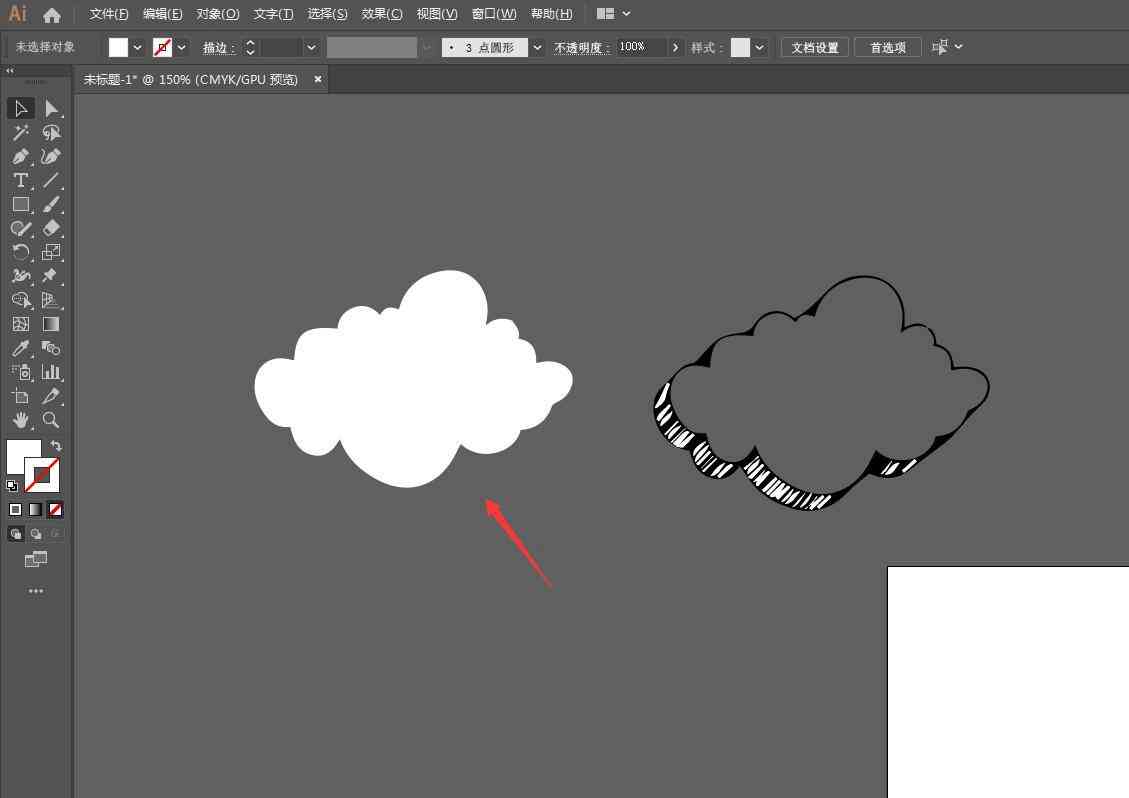The width and height of the screenshot is (1129, 798).
Task: Select the Column Graph tool
Action: [51, 372]
